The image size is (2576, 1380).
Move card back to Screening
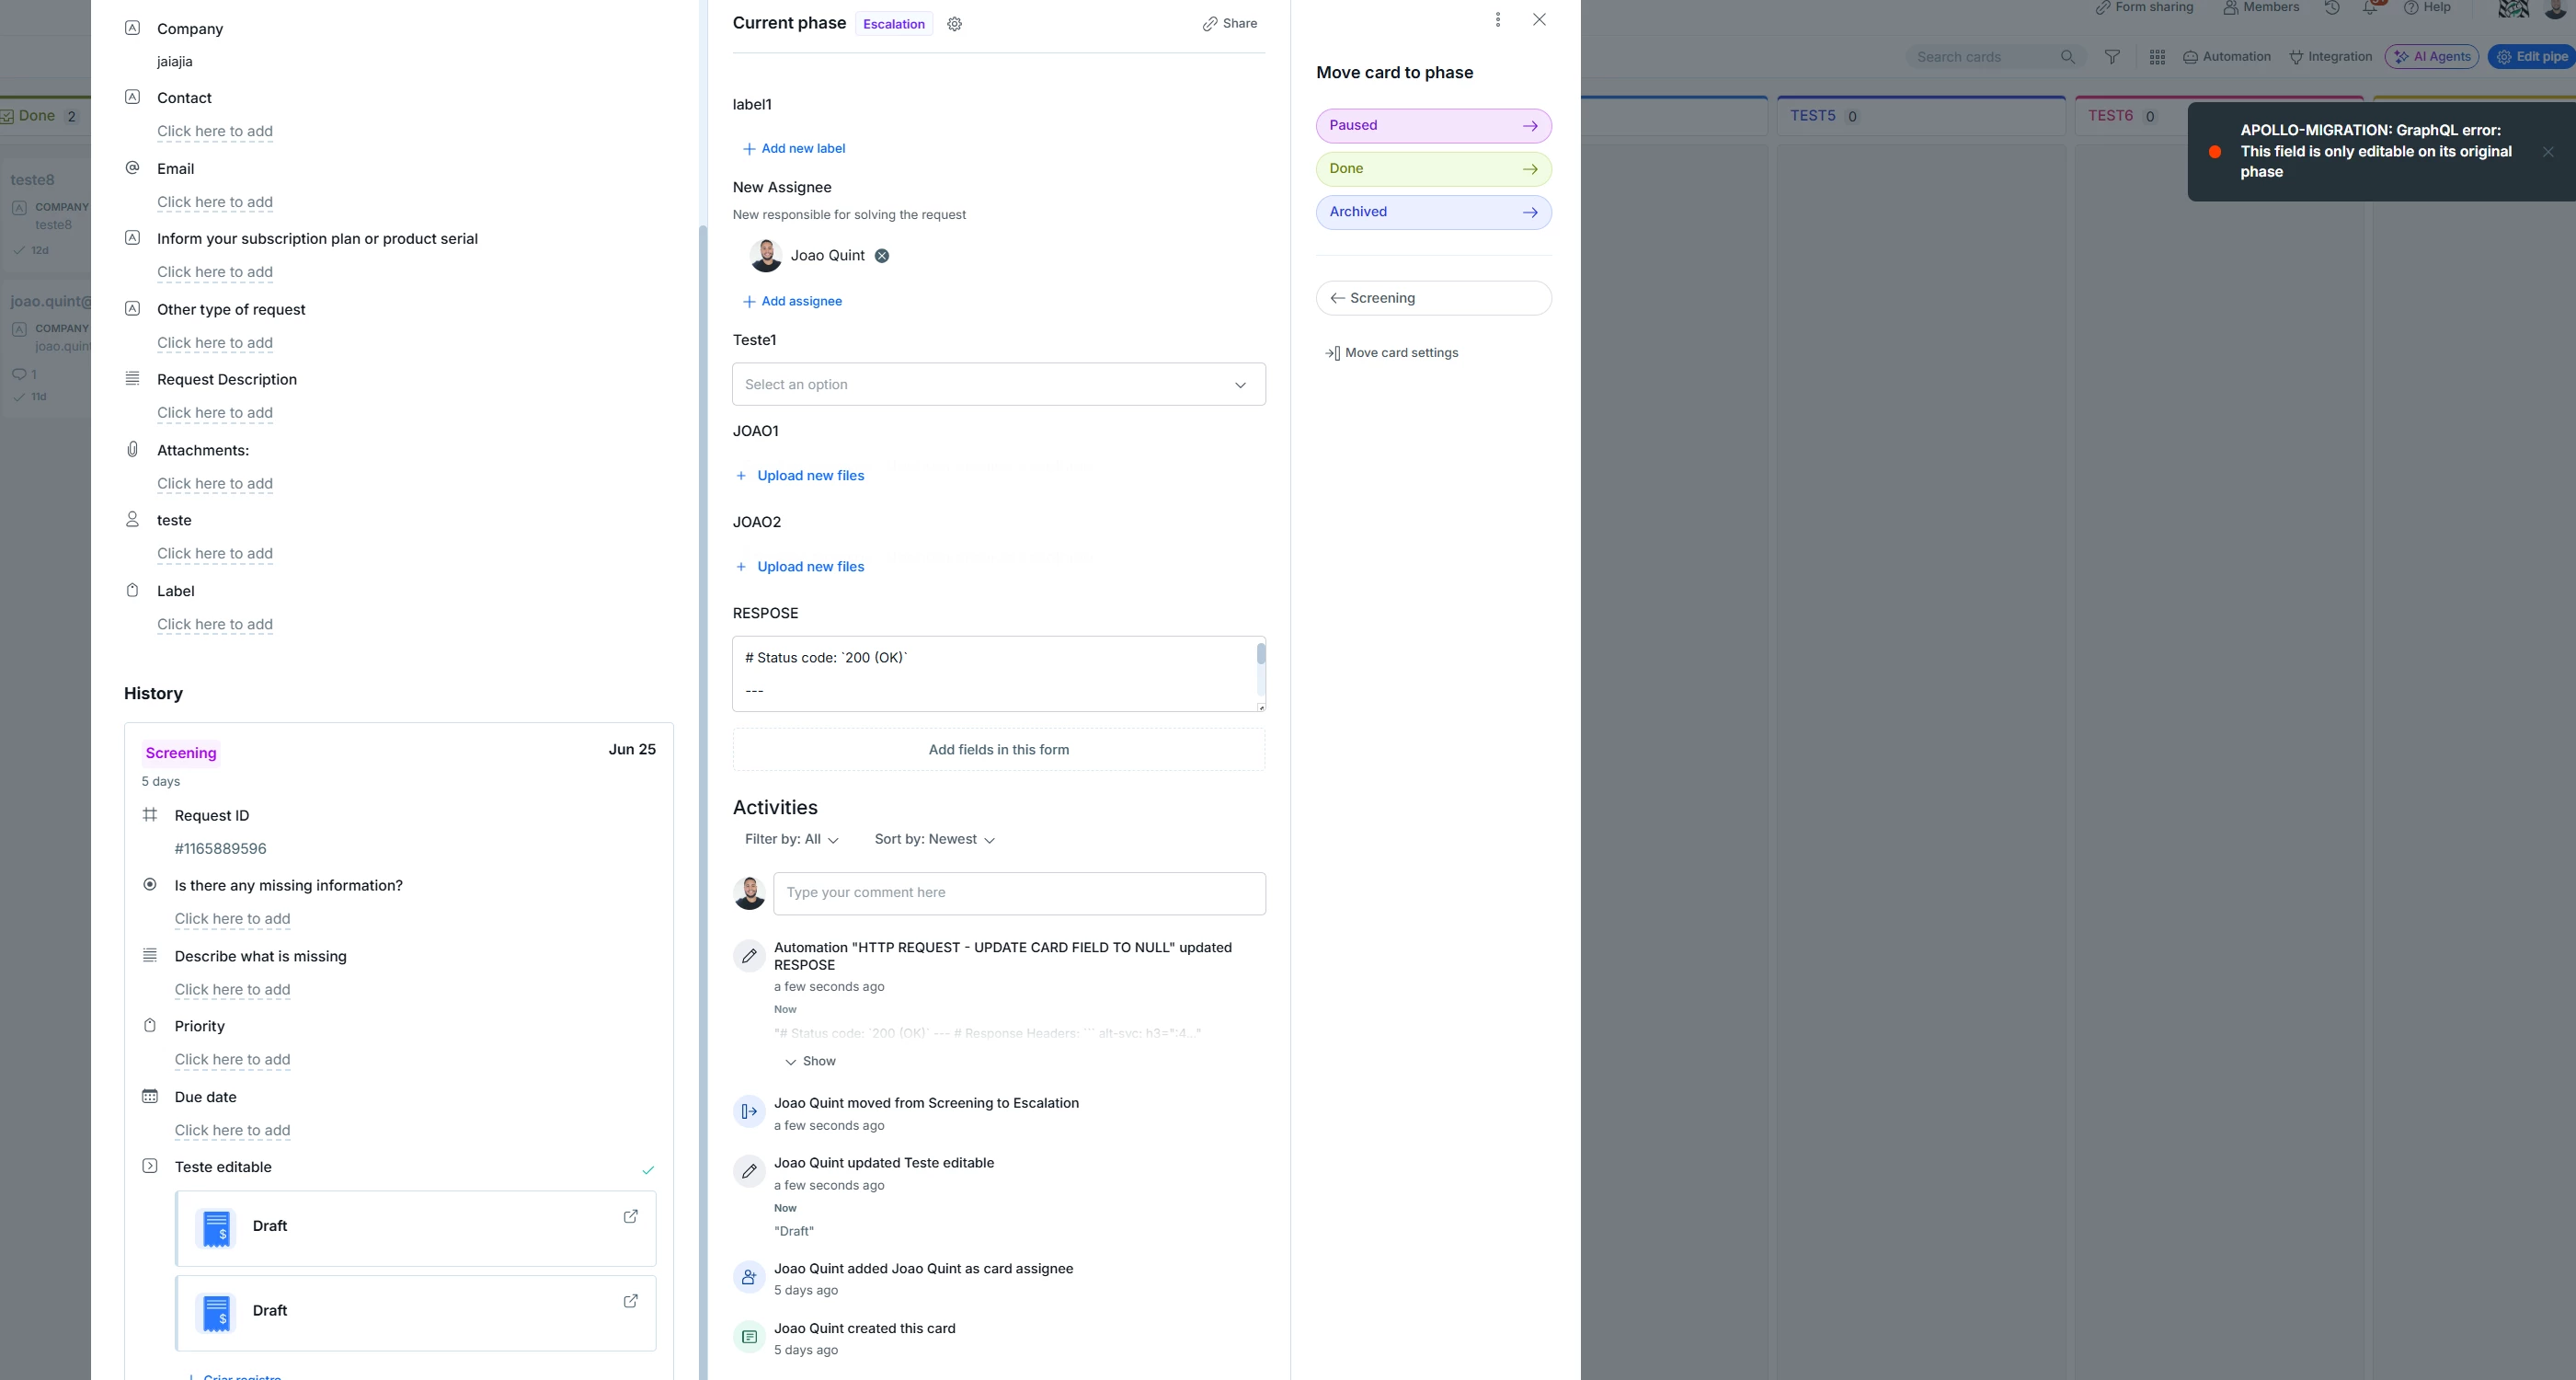tap(1433, 298)
